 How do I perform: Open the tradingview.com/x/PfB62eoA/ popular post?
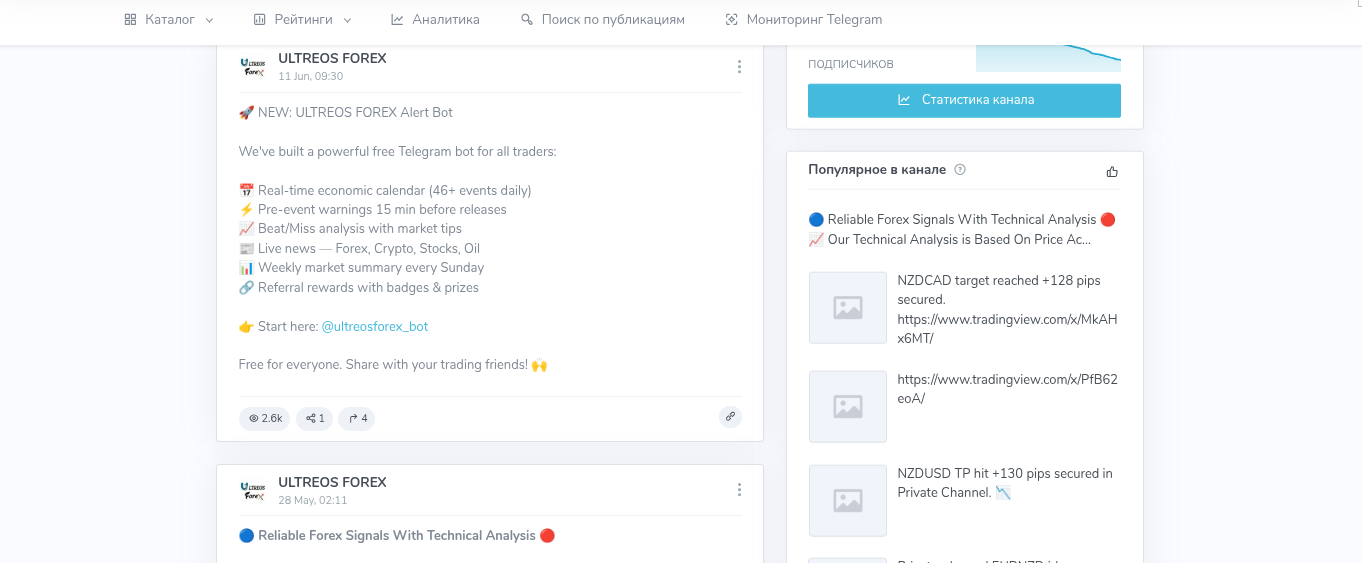point(1008,389)
